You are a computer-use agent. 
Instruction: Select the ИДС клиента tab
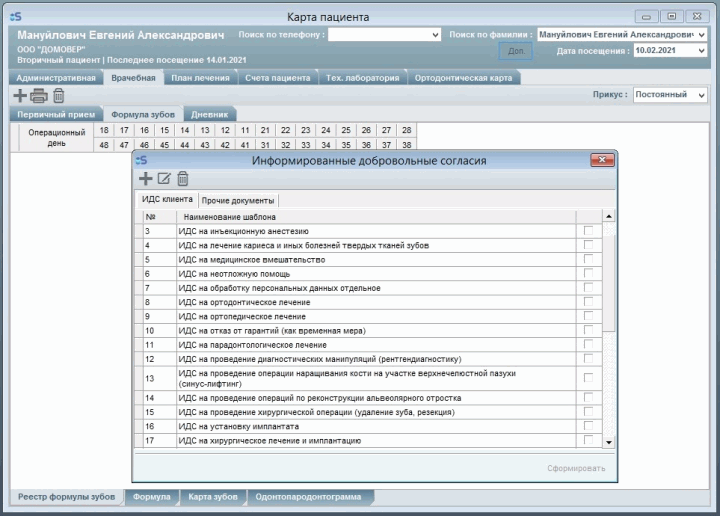167,199
